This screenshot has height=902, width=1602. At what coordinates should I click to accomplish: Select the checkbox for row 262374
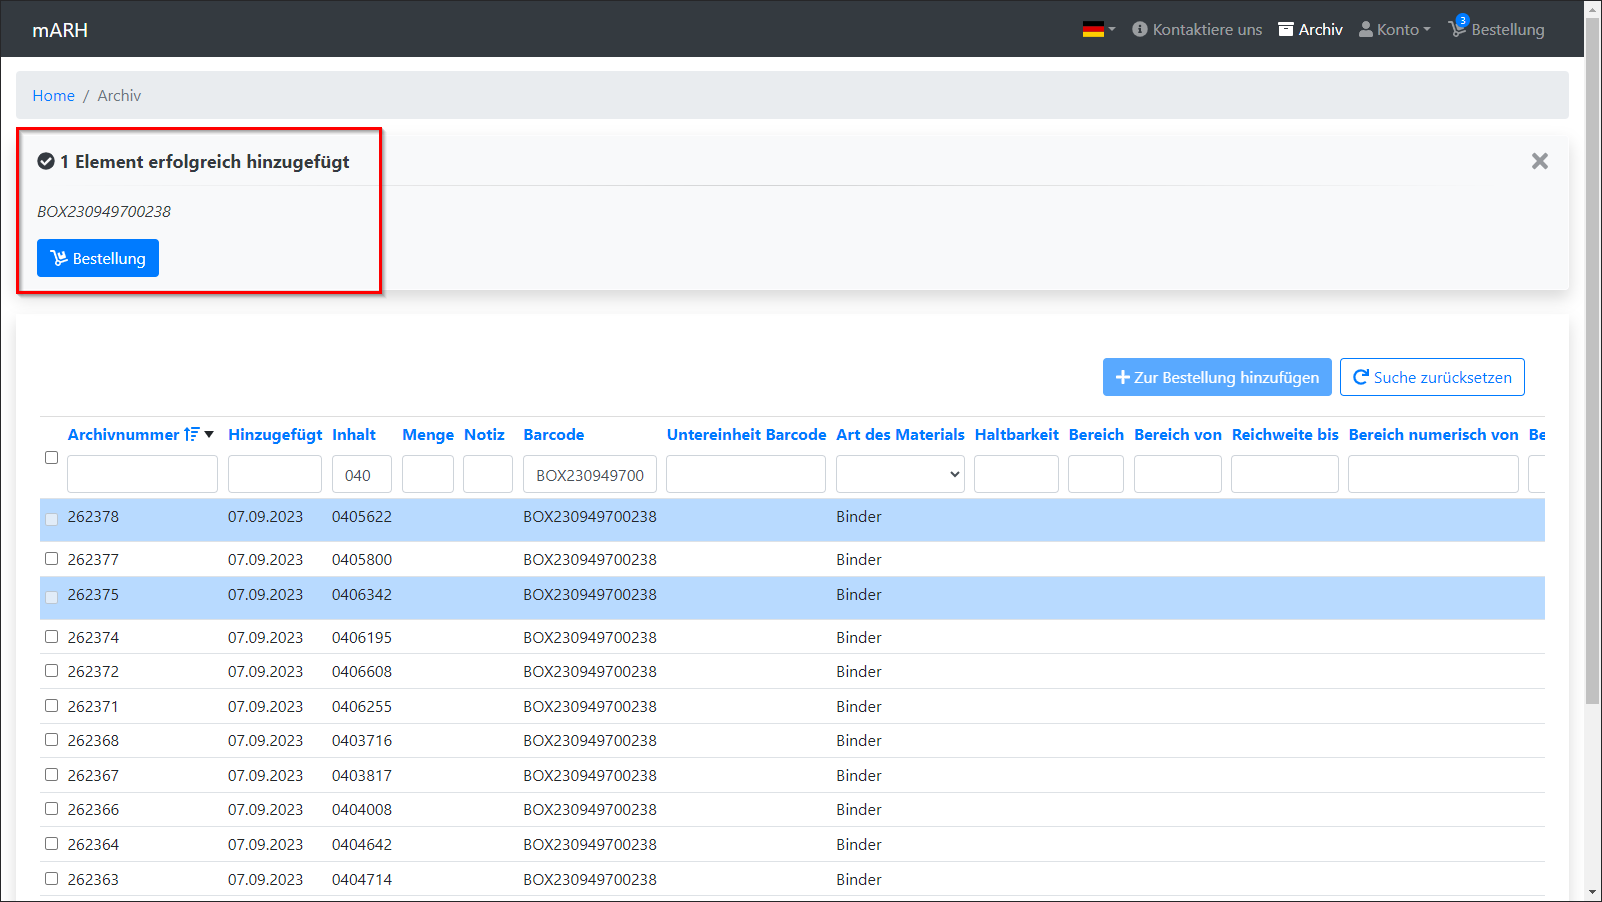pos(51,637)
